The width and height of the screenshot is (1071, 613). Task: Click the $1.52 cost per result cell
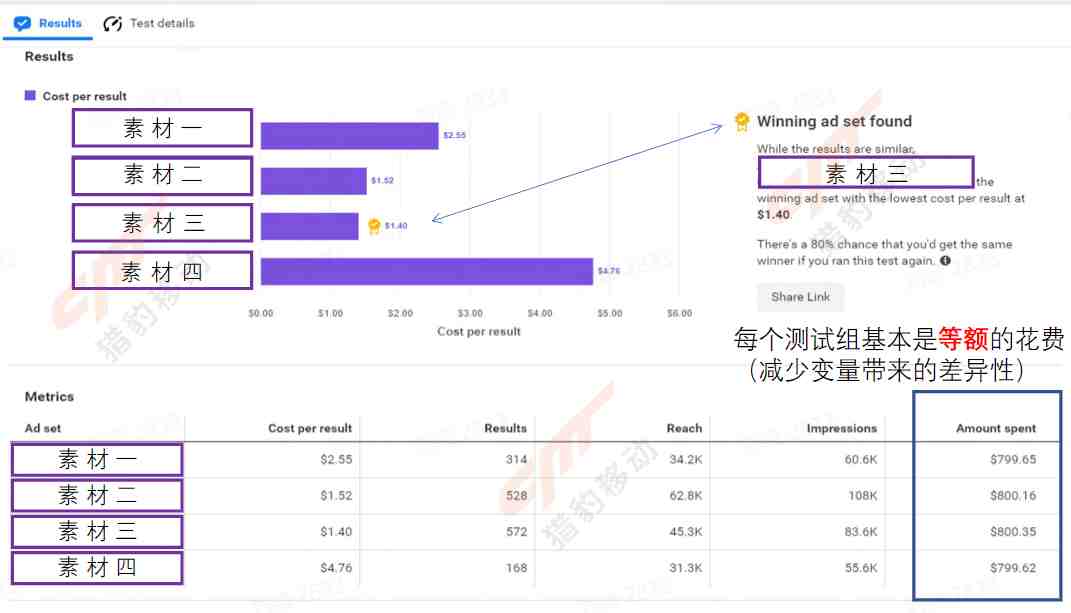tap(336, 495)
